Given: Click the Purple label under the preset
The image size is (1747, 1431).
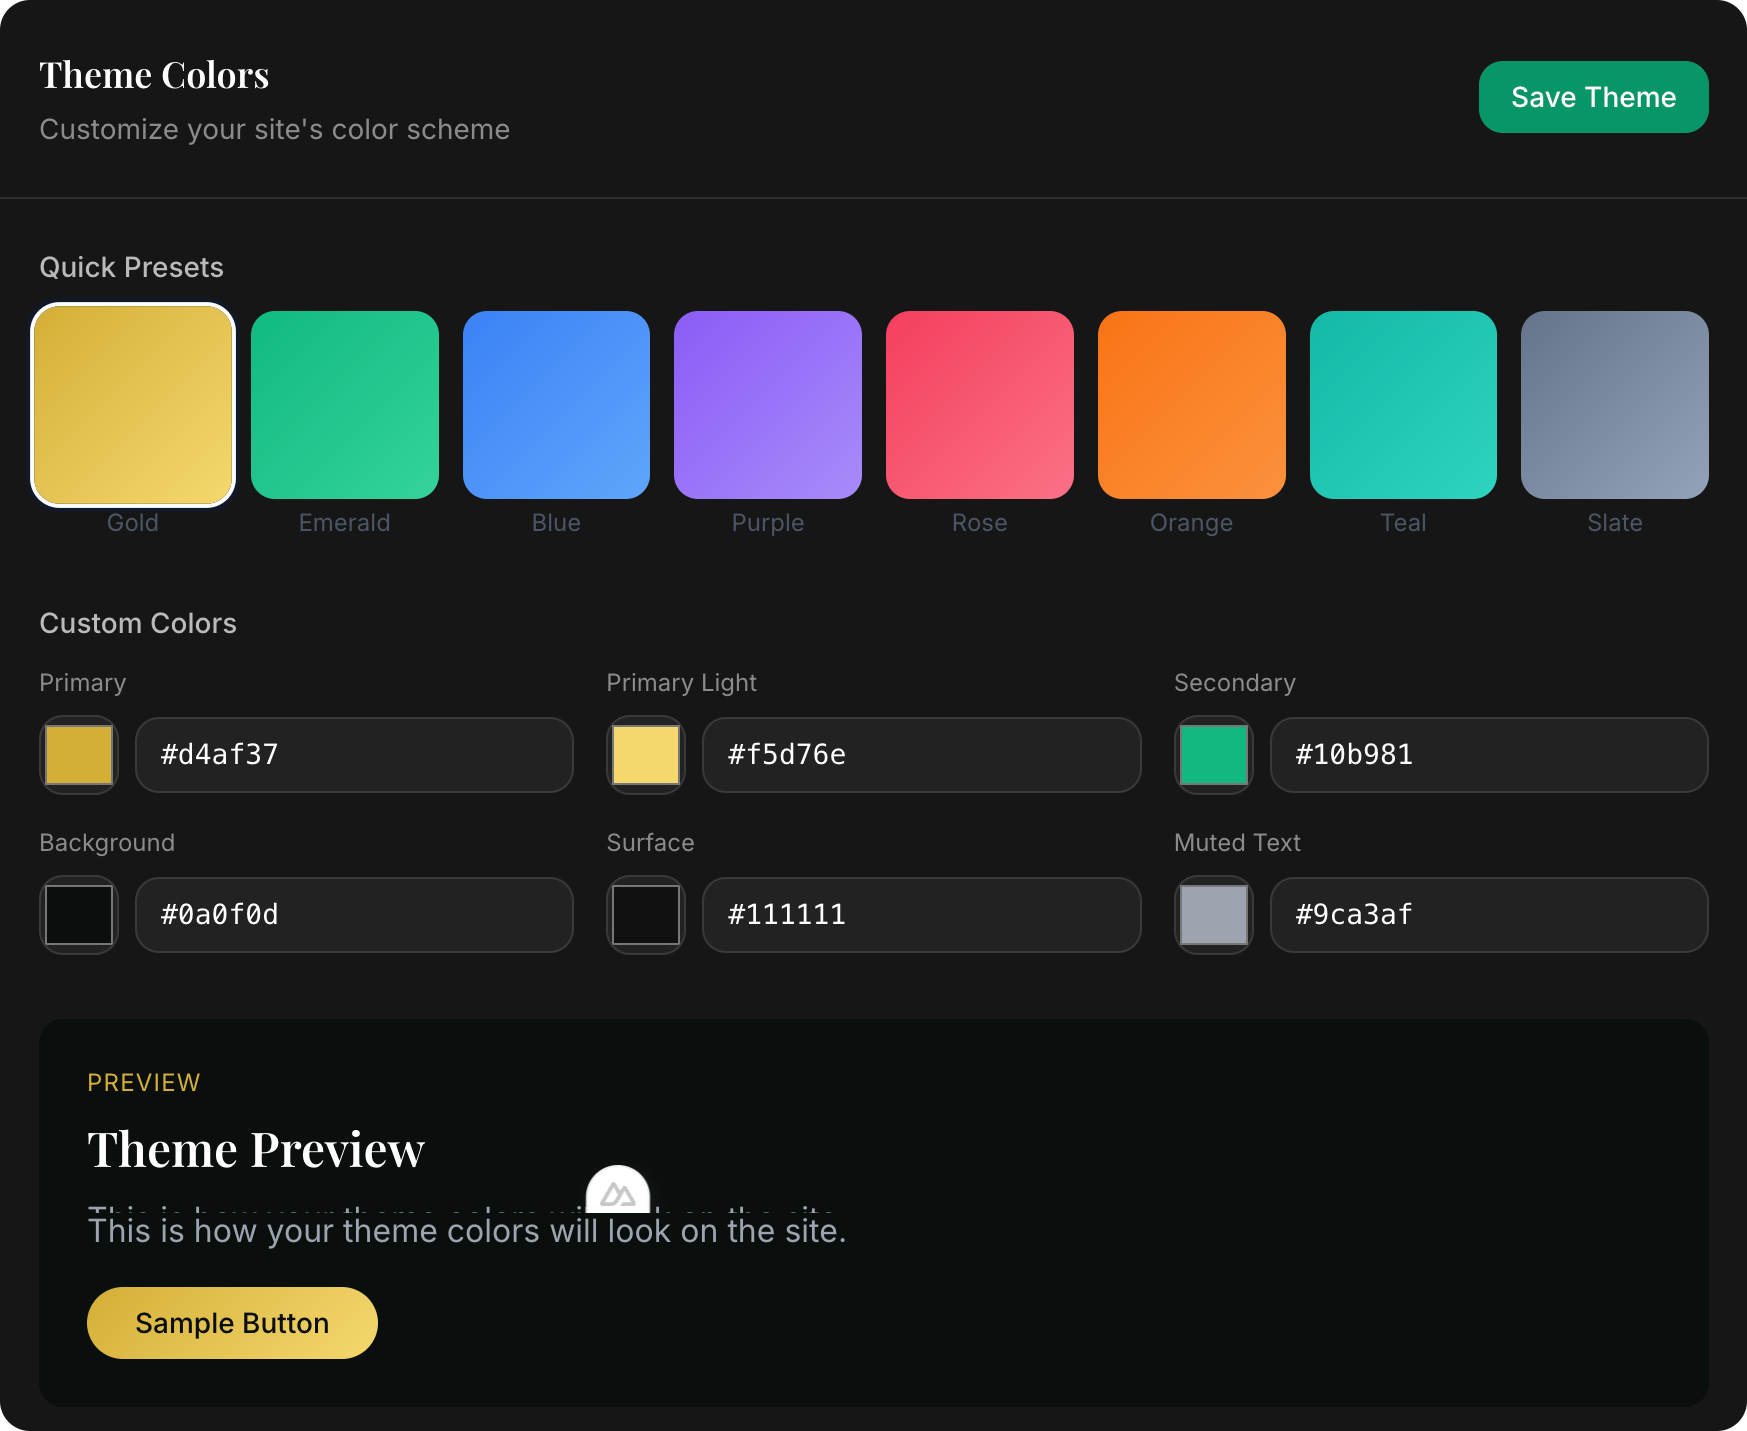Looking at the screenshot, I should 768,523.
